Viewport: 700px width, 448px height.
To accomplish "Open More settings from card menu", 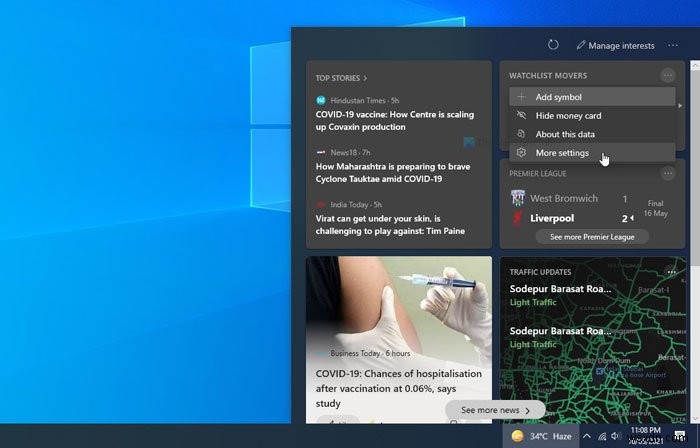I will [592, 153].
